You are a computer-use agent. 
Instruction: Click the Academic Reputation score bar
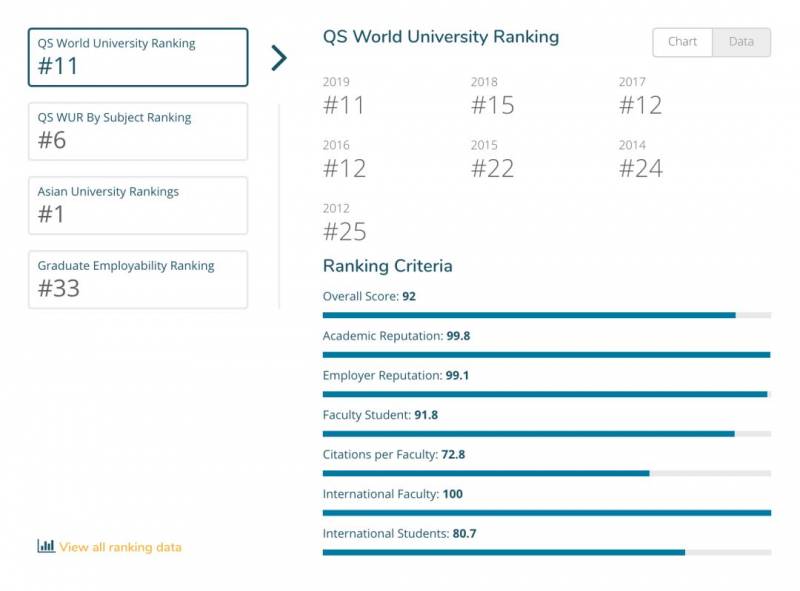coord(546,354)
